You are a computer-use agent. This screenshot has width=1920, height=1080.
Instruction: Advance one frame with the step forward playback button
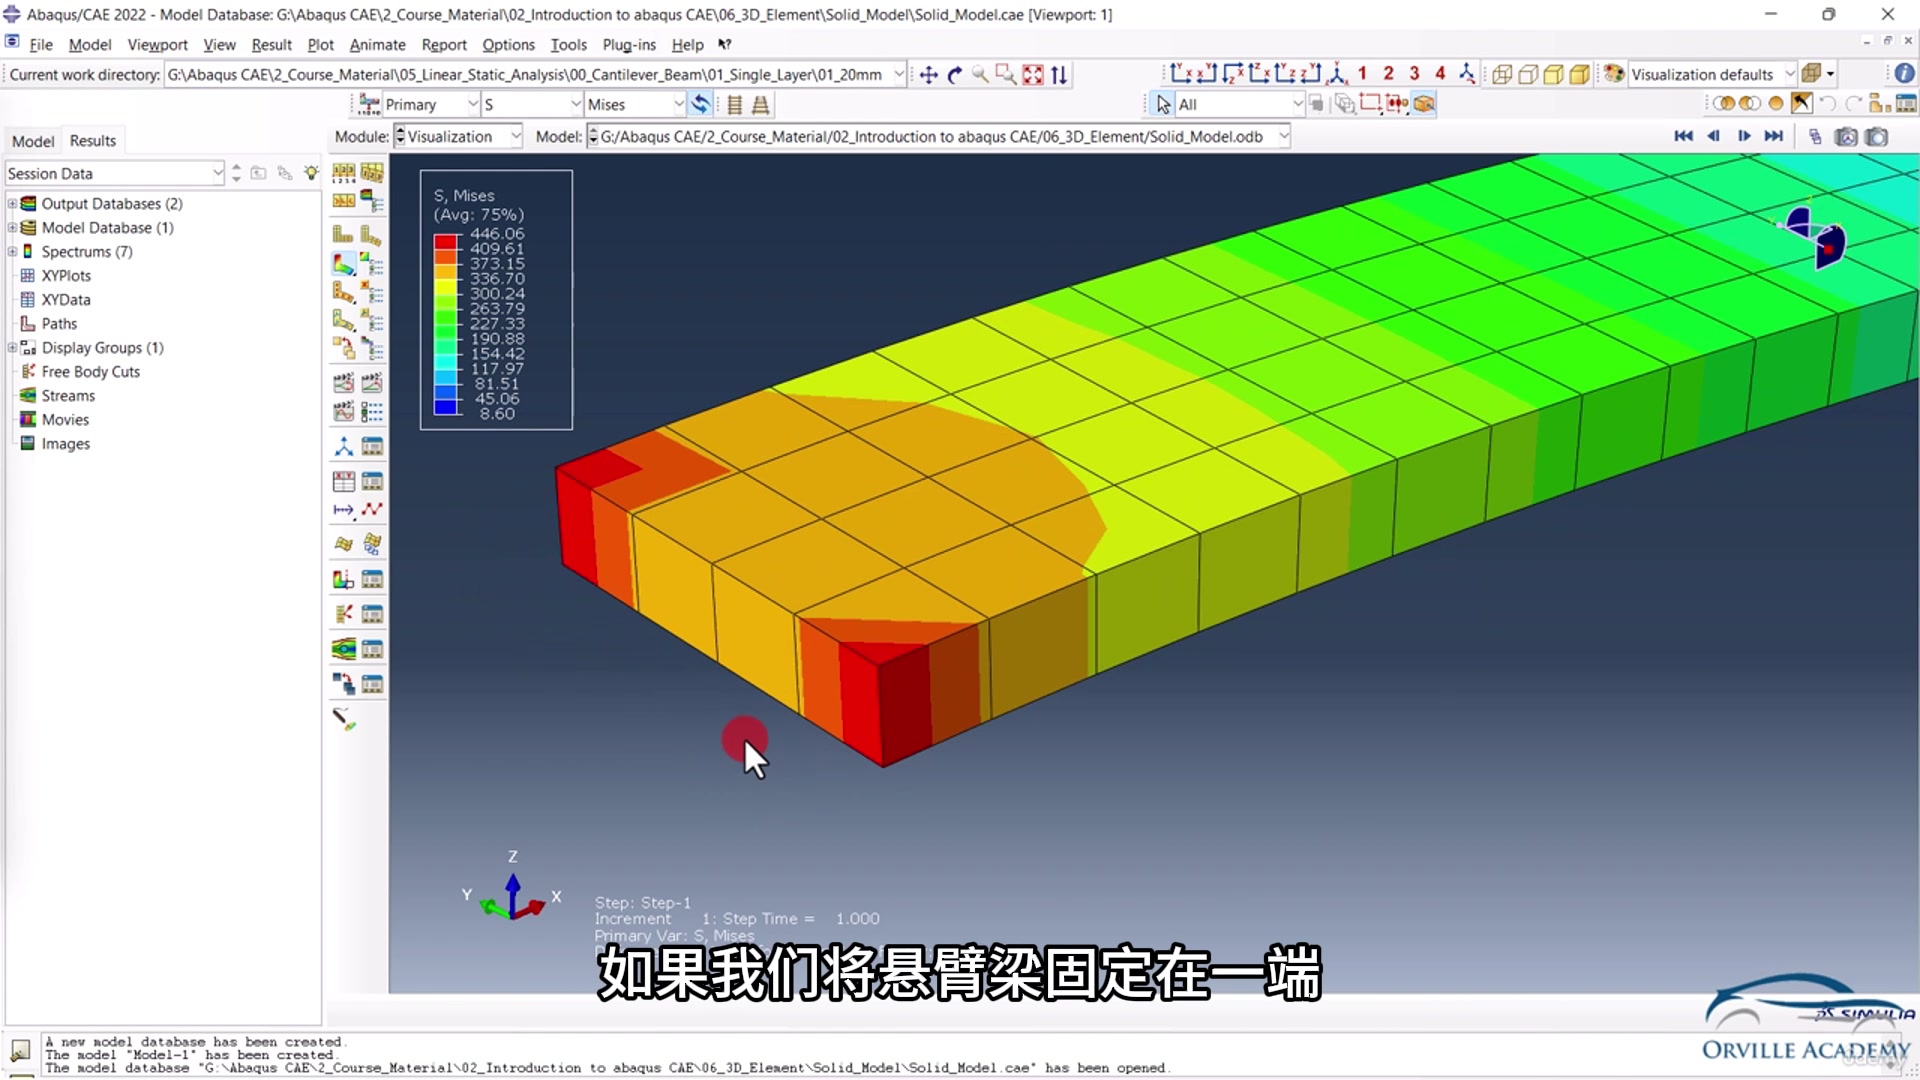tap(1744, 137)
